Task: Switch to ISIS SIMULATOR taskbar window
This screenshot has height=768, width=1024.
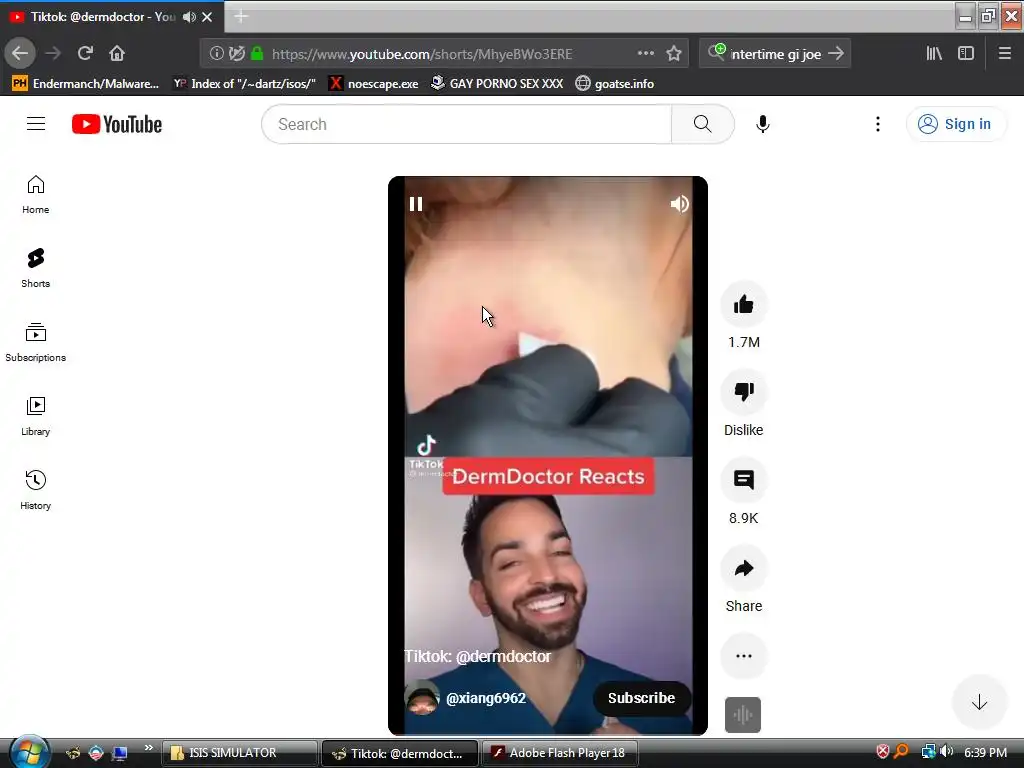Action: point(240,753)
